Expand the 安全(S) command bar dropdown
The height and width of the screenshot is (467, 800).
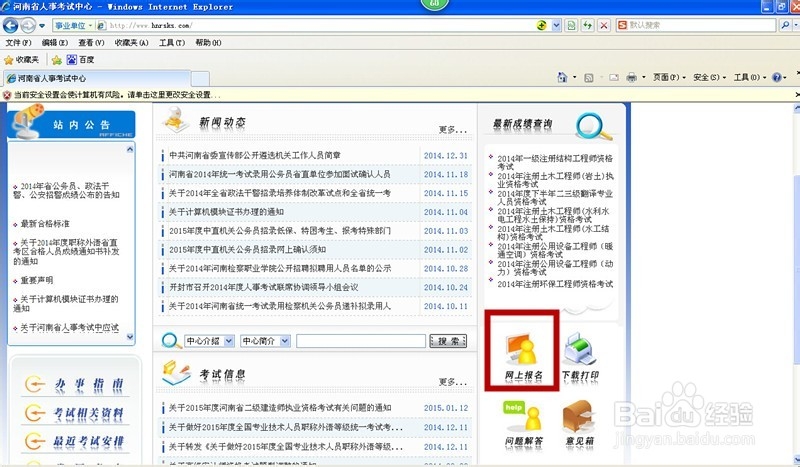point(709,78)
